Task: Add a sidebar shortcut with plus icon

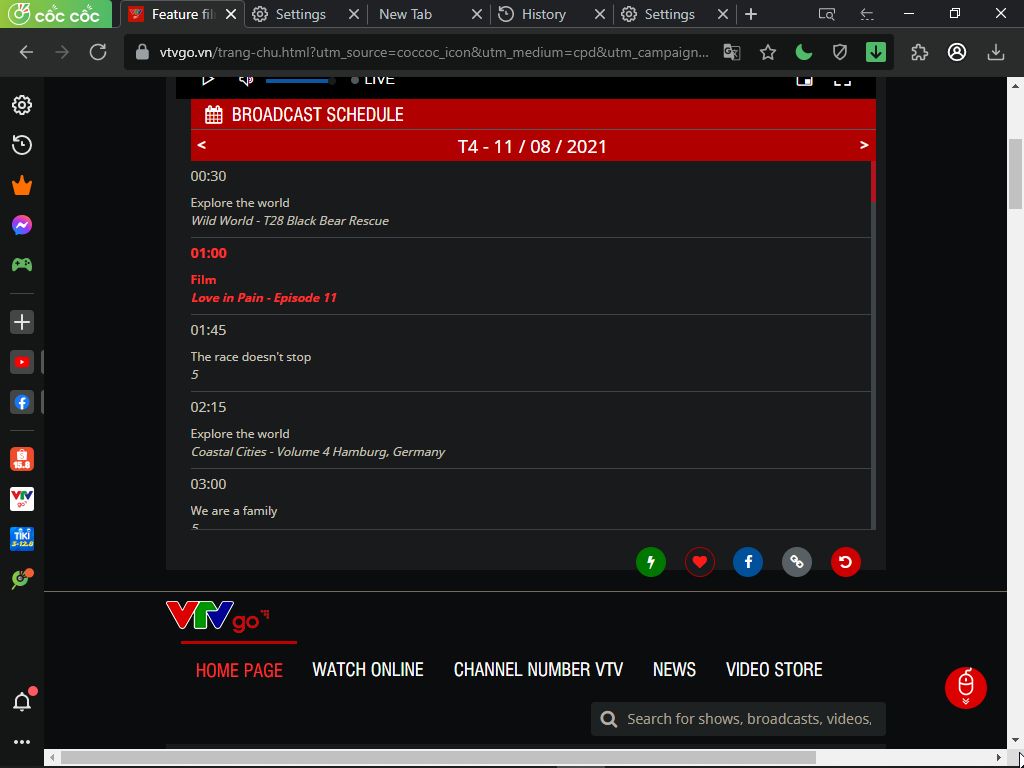Action: [x=22, y=322]
